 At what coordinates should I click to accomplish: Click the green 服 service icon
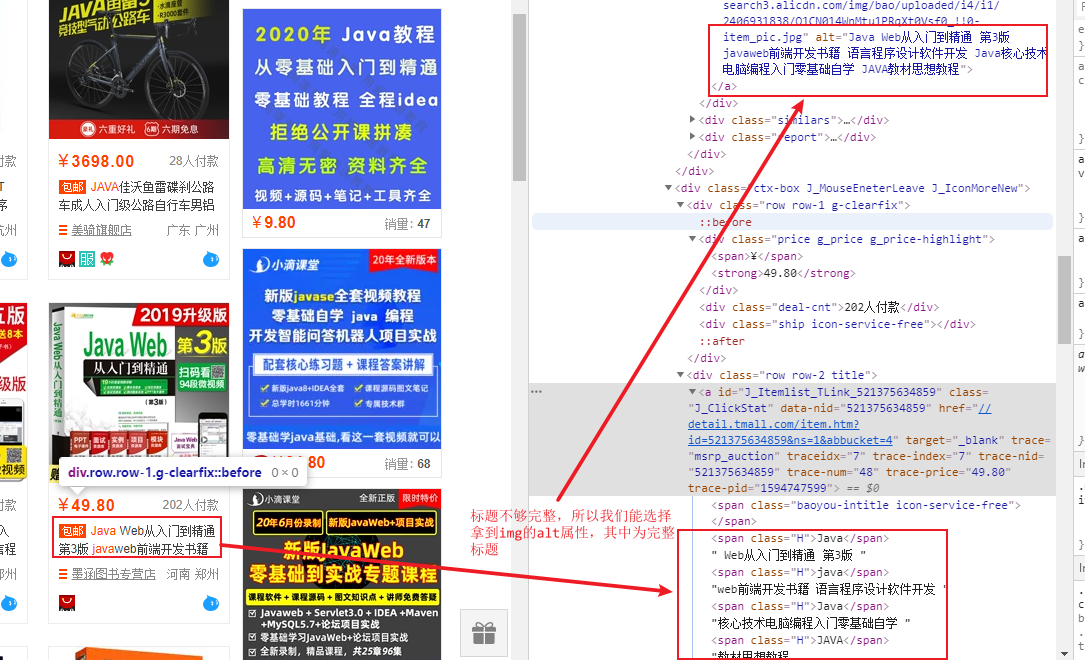(x=87, y=259)
